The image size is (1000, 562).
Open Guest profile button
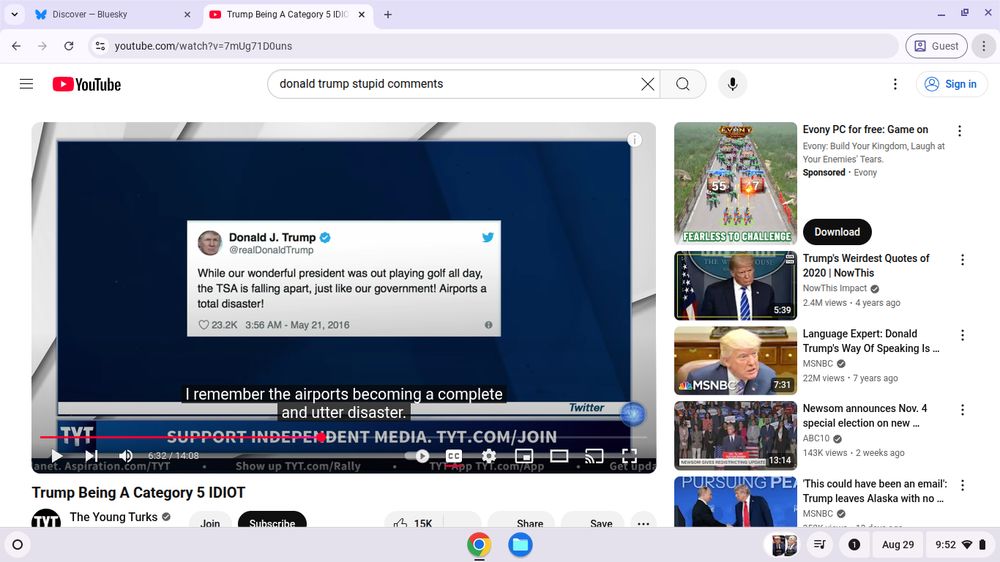(936, 46)
